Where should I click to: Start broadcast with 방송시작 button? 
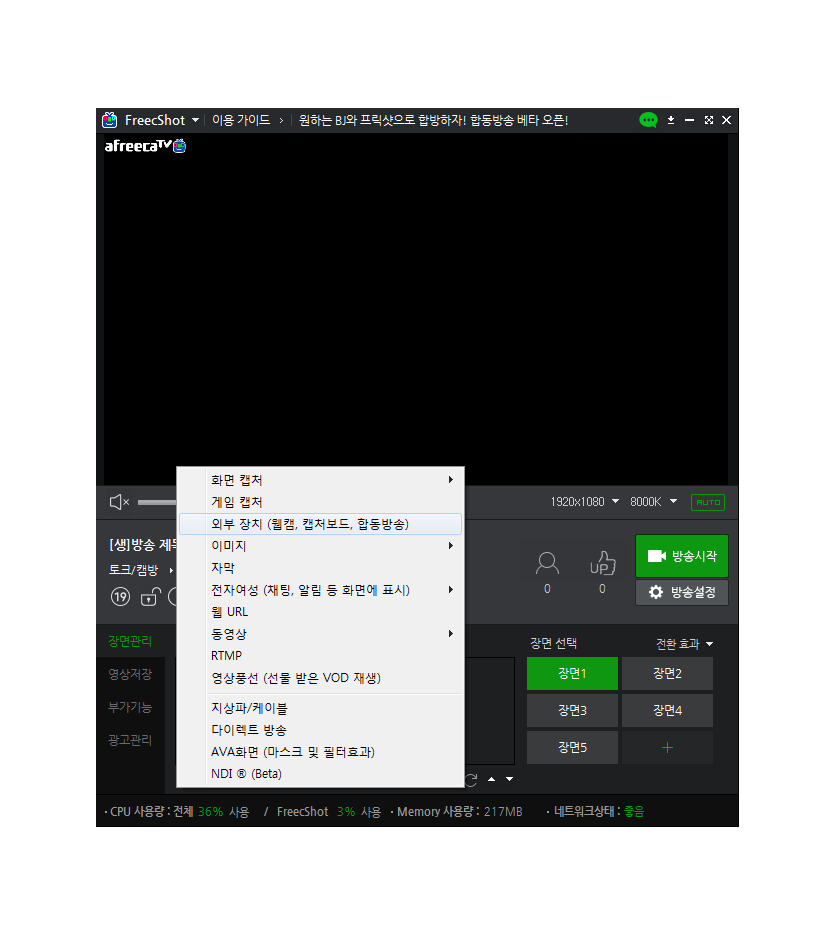[x=682, y=556]
